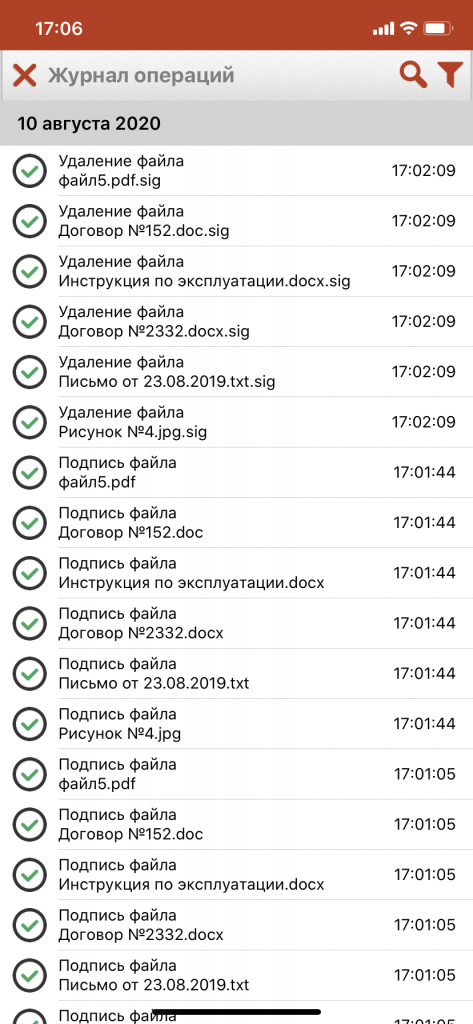473x1024 pixels.
Task: Tap the battery indicator in the status bar
Action: [438, 29]
